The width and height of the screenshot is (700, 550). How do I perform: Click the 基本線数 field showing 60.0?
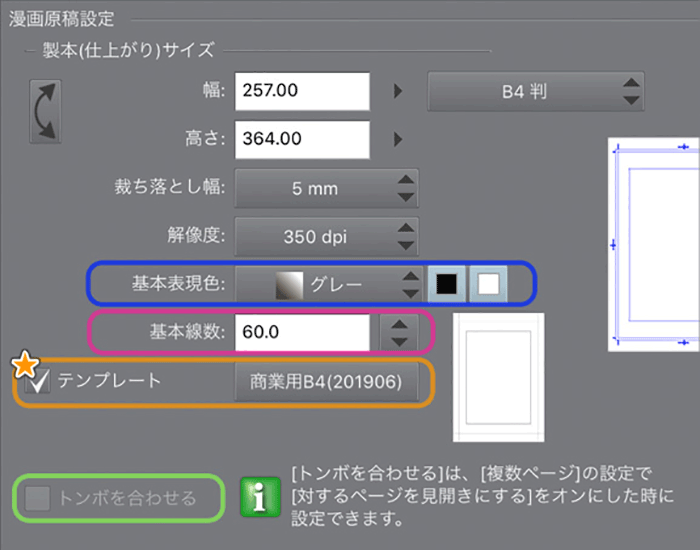point(302,333)
